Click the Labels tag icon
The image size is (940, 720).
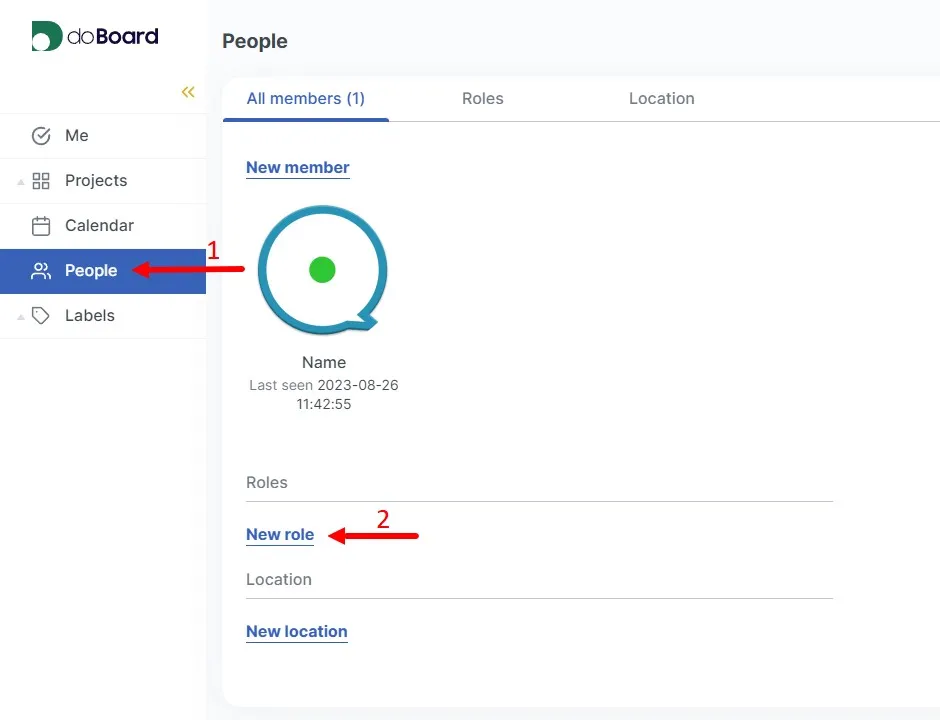coord(41,316)
